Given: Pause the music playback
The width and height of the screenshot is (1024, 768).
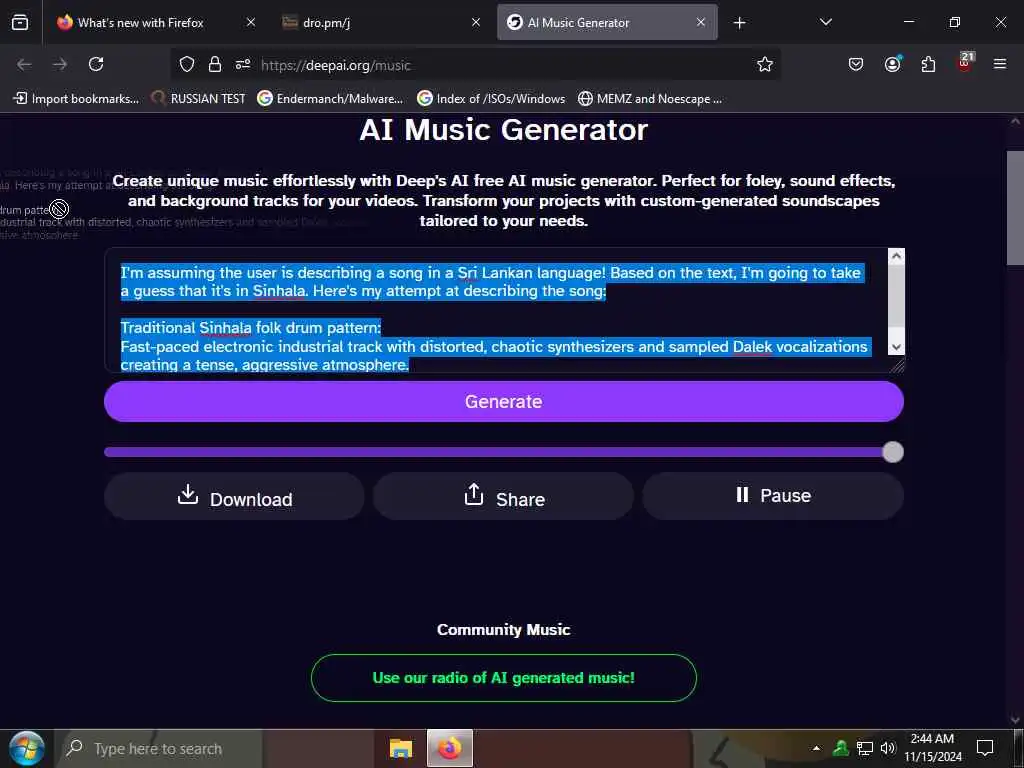Looking at the screenshot, I should coord(773,496).
